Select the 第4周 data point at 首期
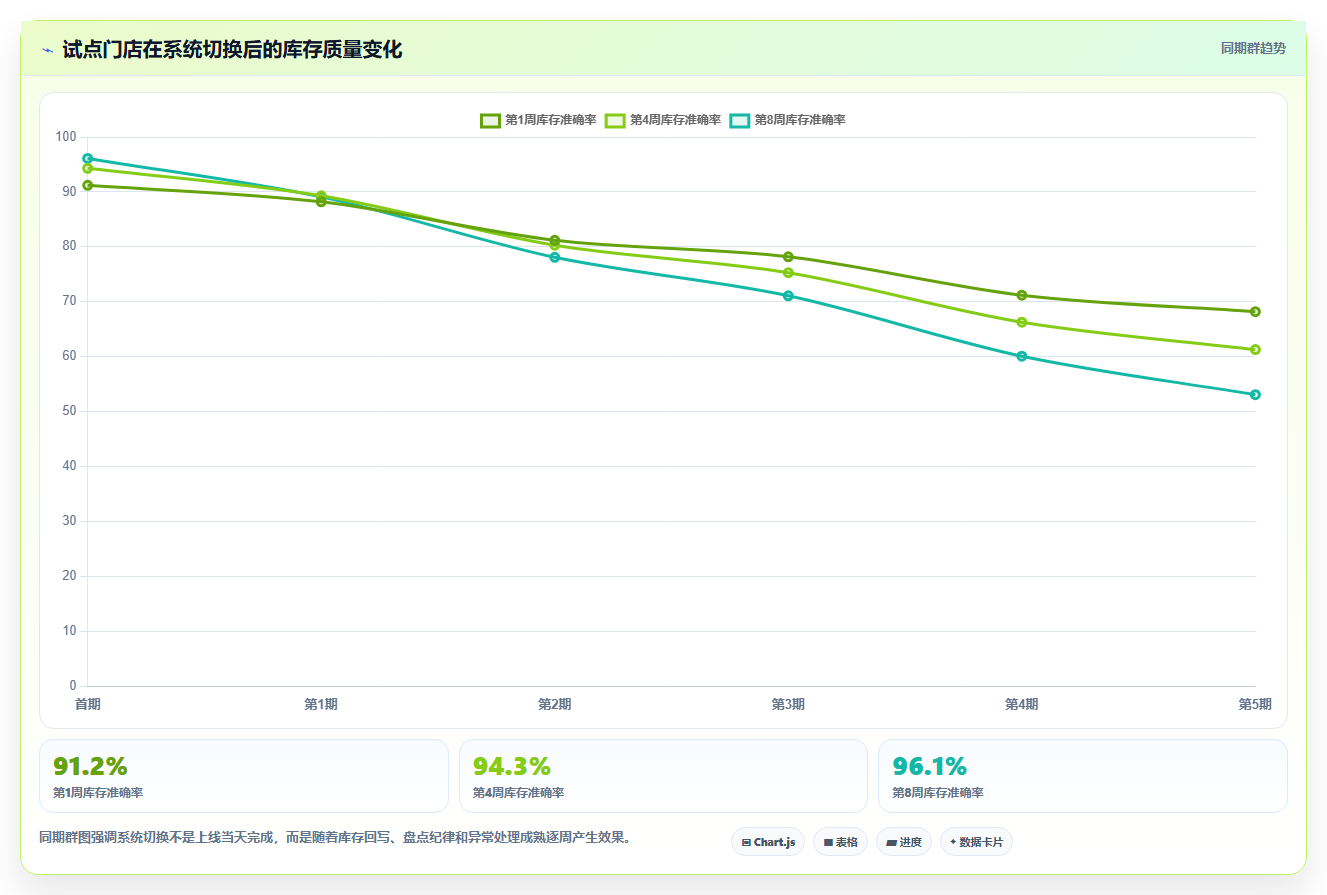 pyautogui.click(x=88, y=168)
